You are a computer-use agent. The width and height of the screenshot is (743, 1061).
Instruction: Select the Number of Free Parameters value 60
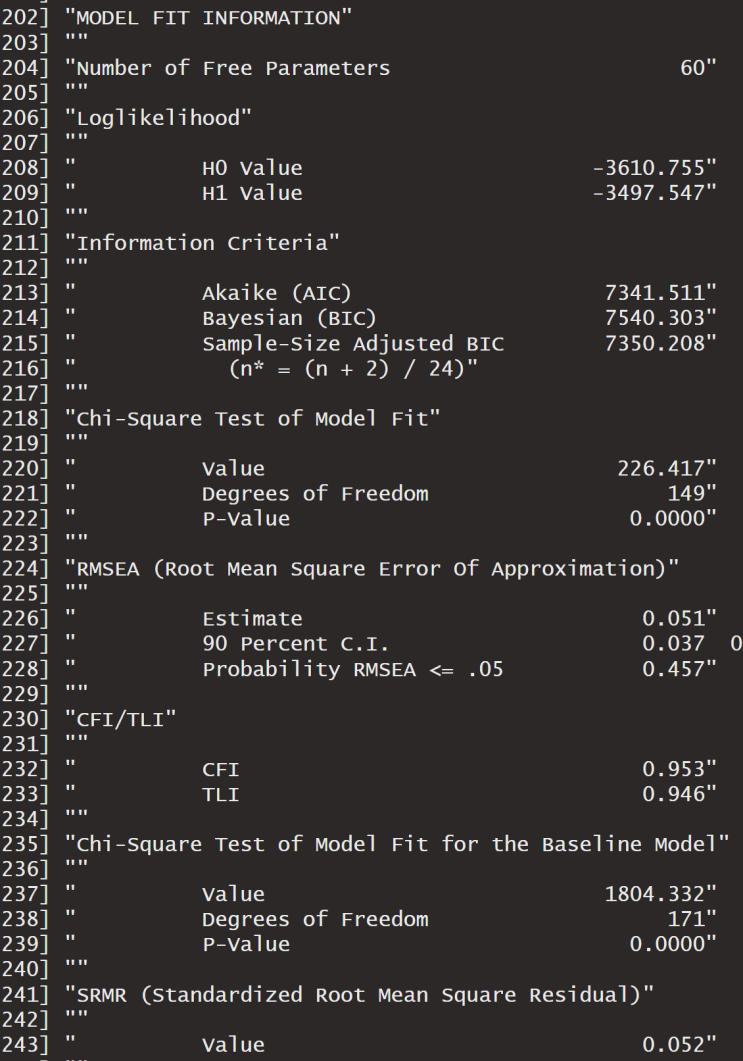pyautogui.click(x=692, y=68)
